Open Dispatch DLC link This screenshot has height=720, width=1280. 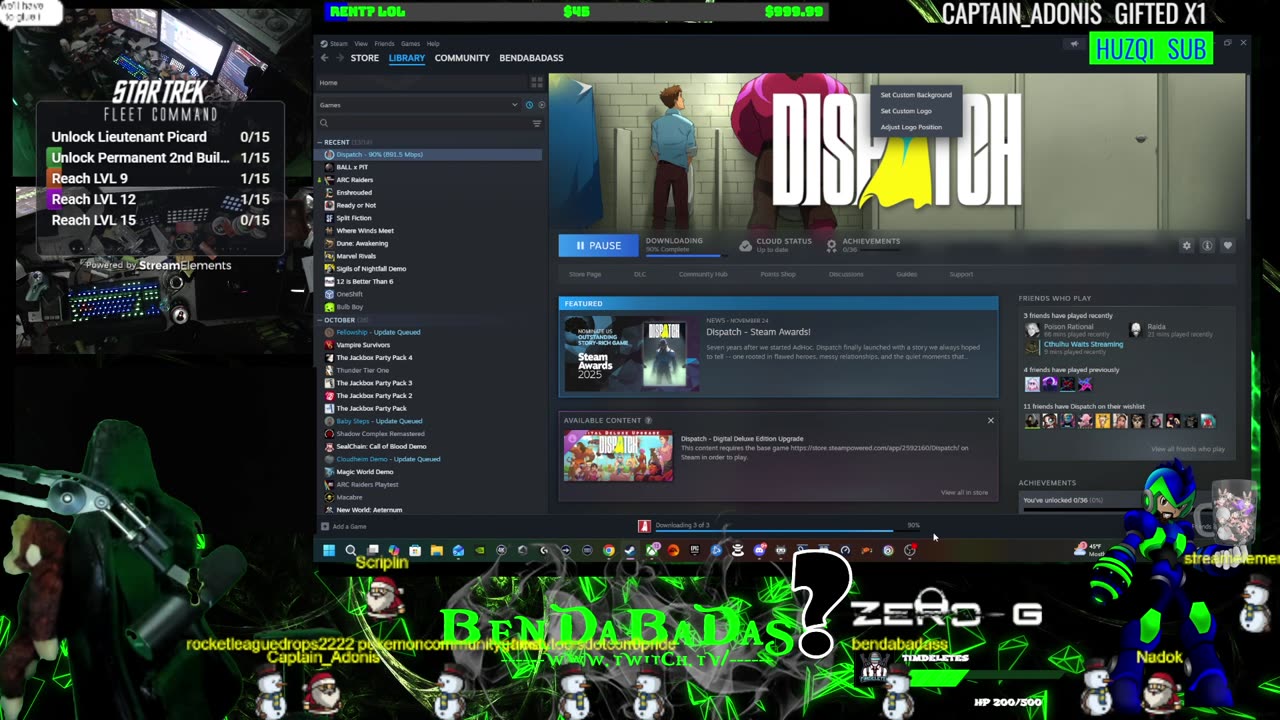[640, 274]
